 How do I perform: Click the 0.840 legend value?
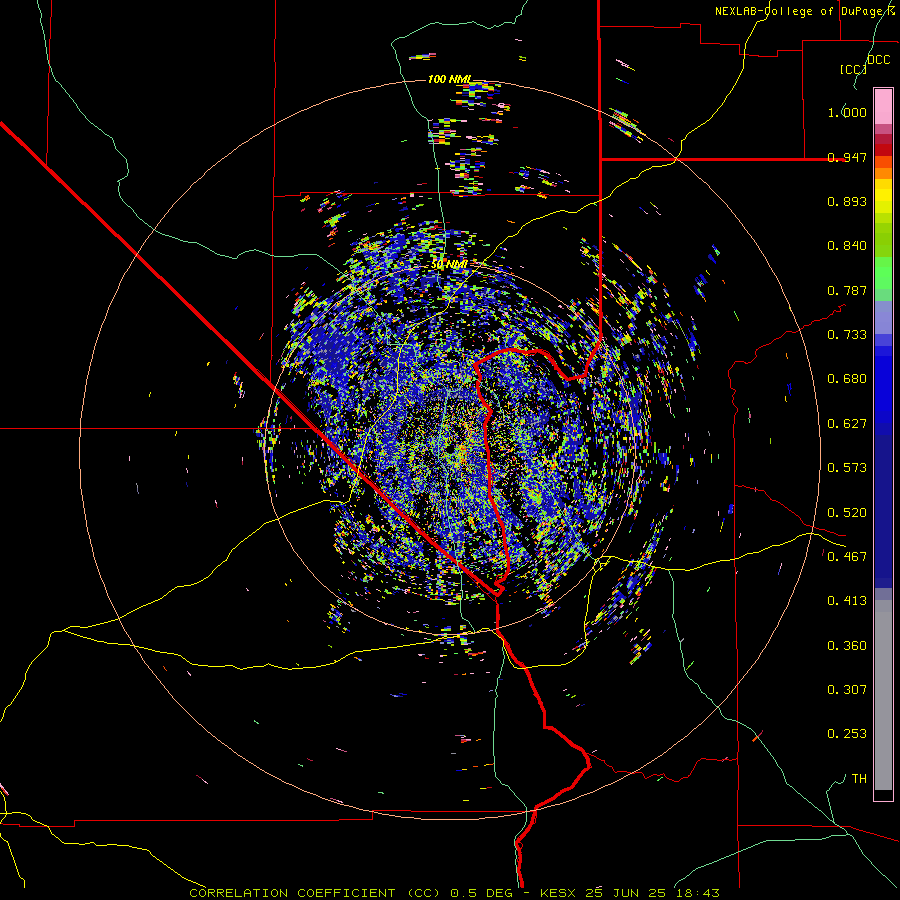click(847, 246)
